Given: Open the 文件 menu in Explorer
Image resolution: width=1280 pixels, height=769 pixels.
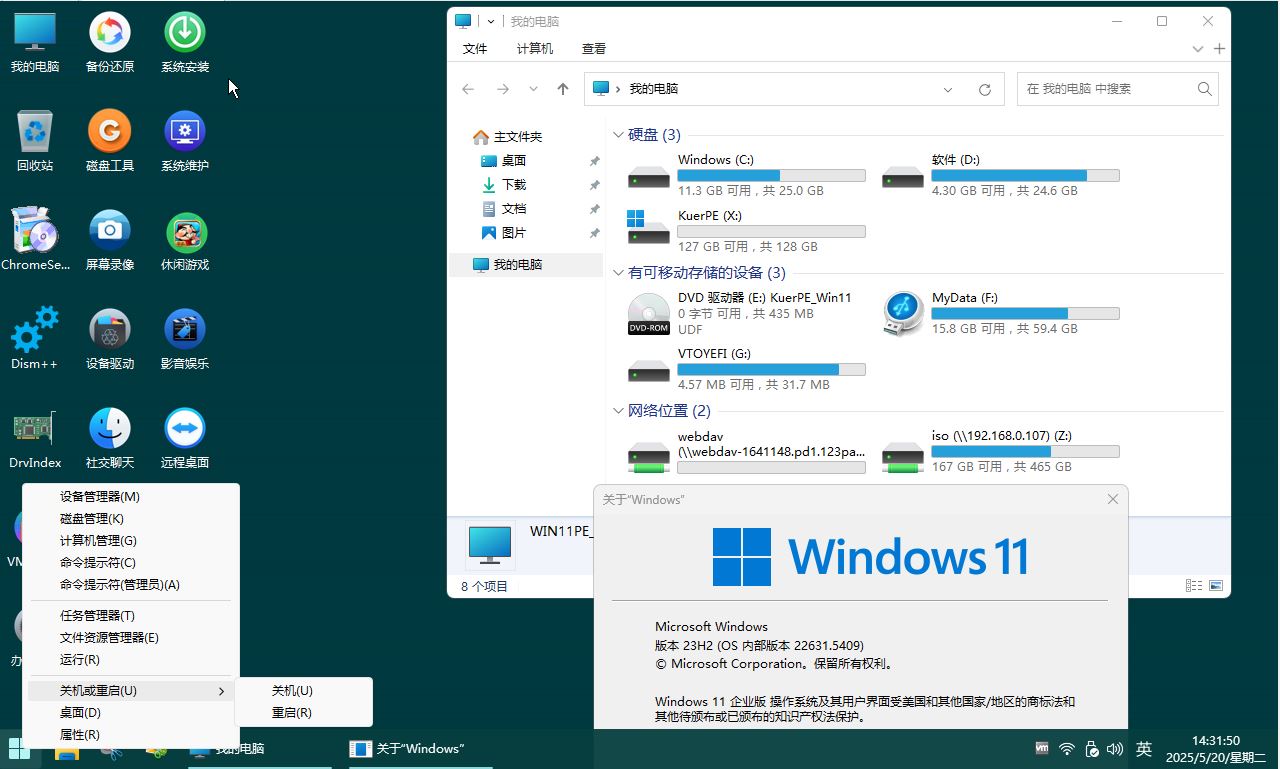Looking at the screenshot, I should (475, 49).
